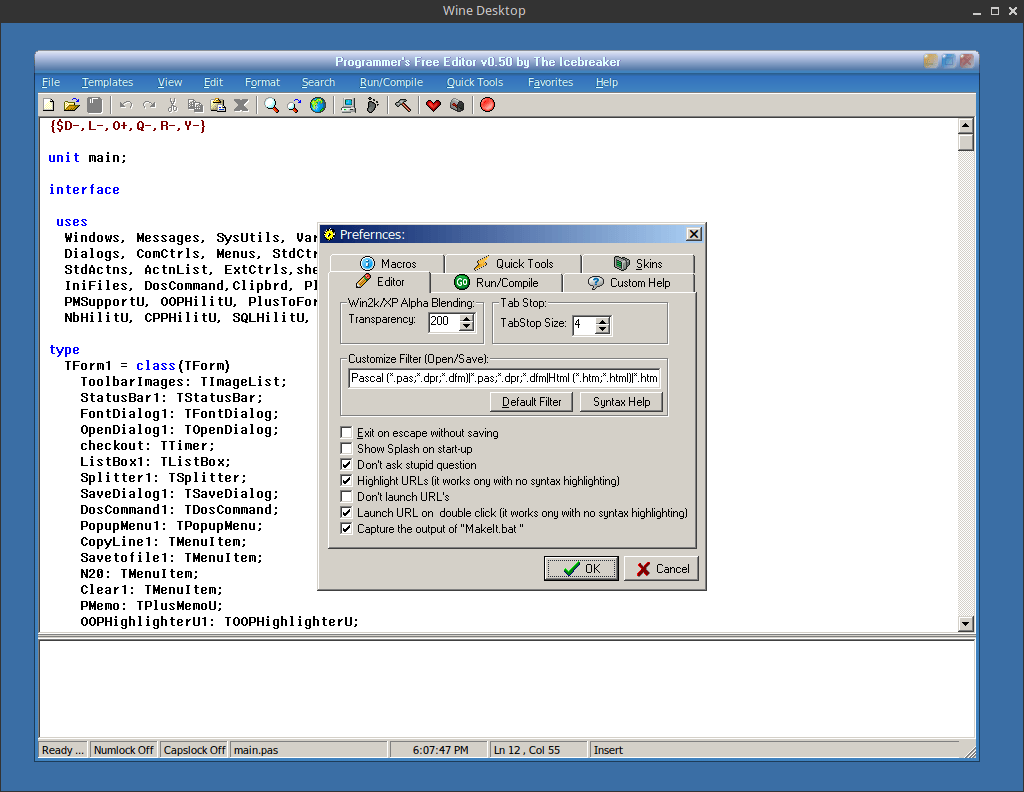
Task: Click the globe toolbar icon
Action: tap(318, 105)
